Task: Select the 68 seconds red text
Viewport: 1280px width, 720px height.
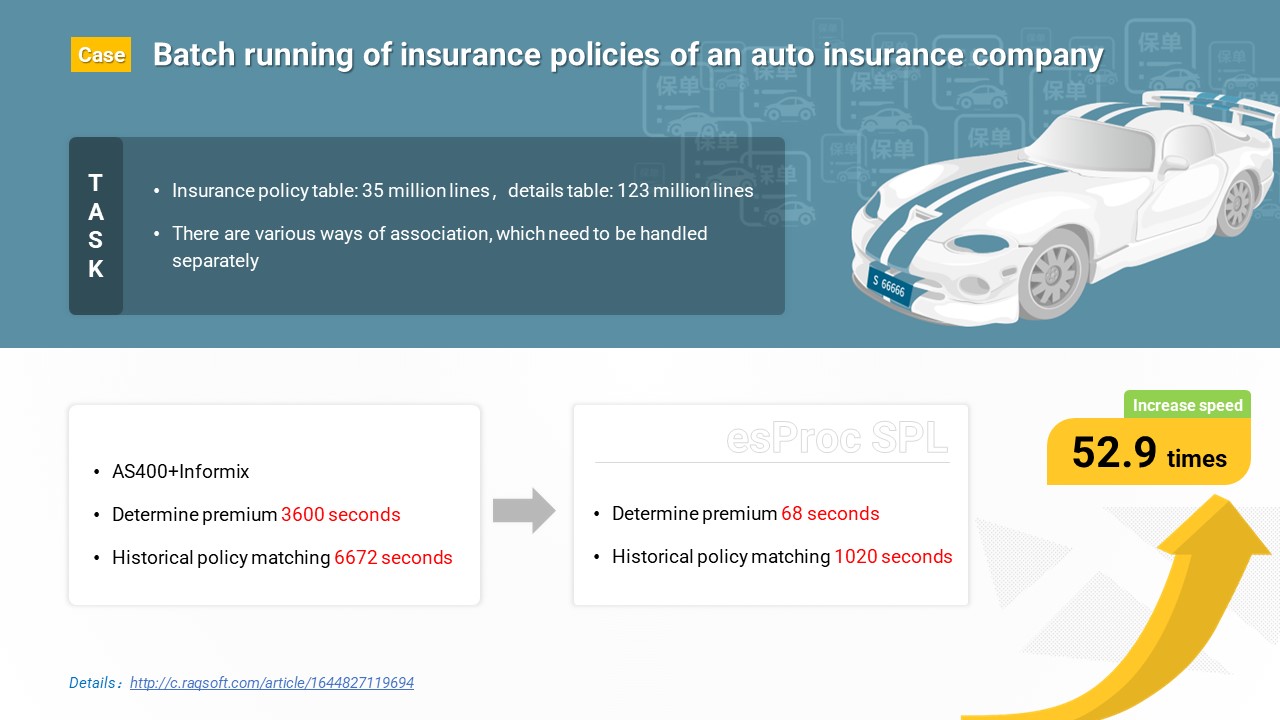Action: pyautogui.click(x=830, y=514)
